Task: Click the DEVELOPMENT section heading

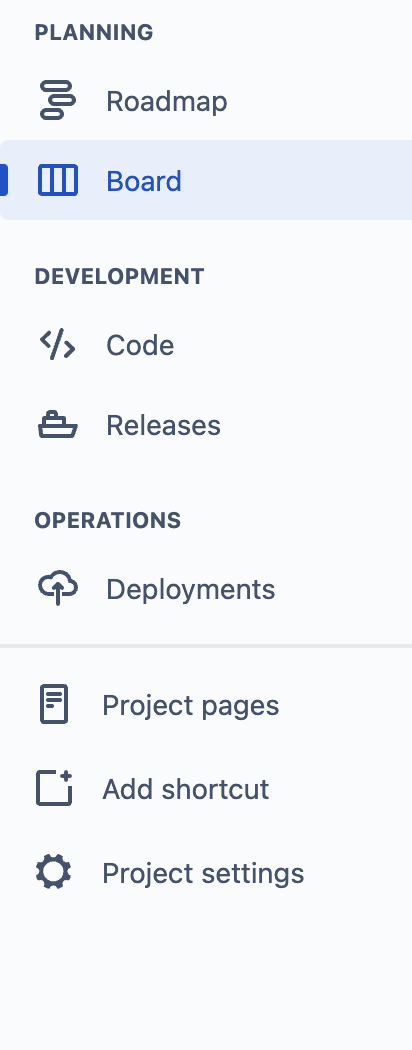Action: pyautogui.click(x=119, y=277)
